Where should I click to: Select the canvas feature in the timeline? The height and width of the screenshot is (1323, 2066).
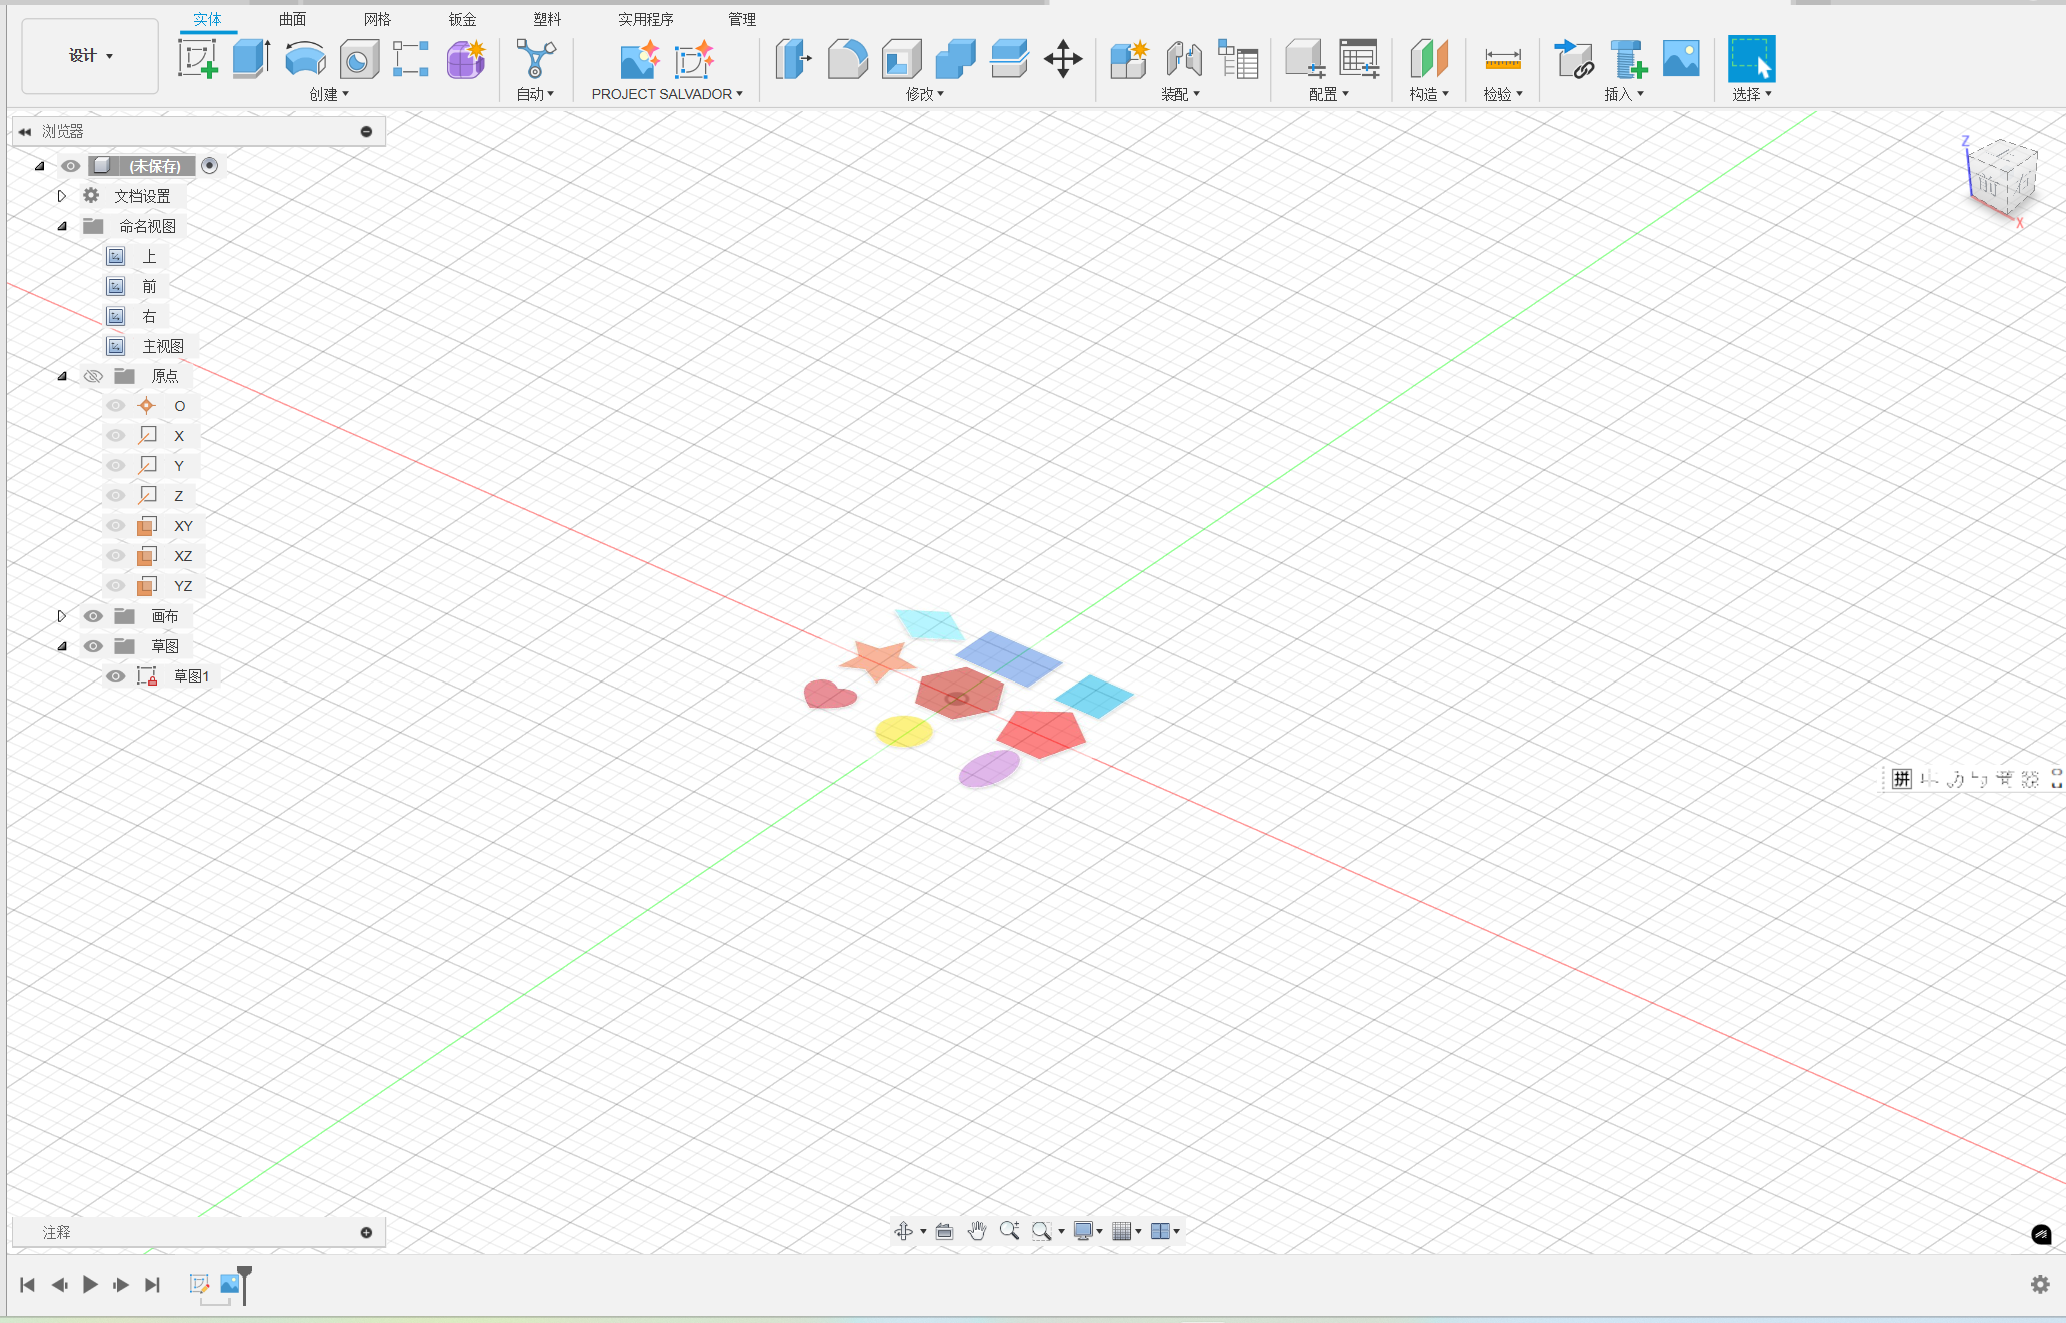pyautogui.click(x=230, y=1284)
